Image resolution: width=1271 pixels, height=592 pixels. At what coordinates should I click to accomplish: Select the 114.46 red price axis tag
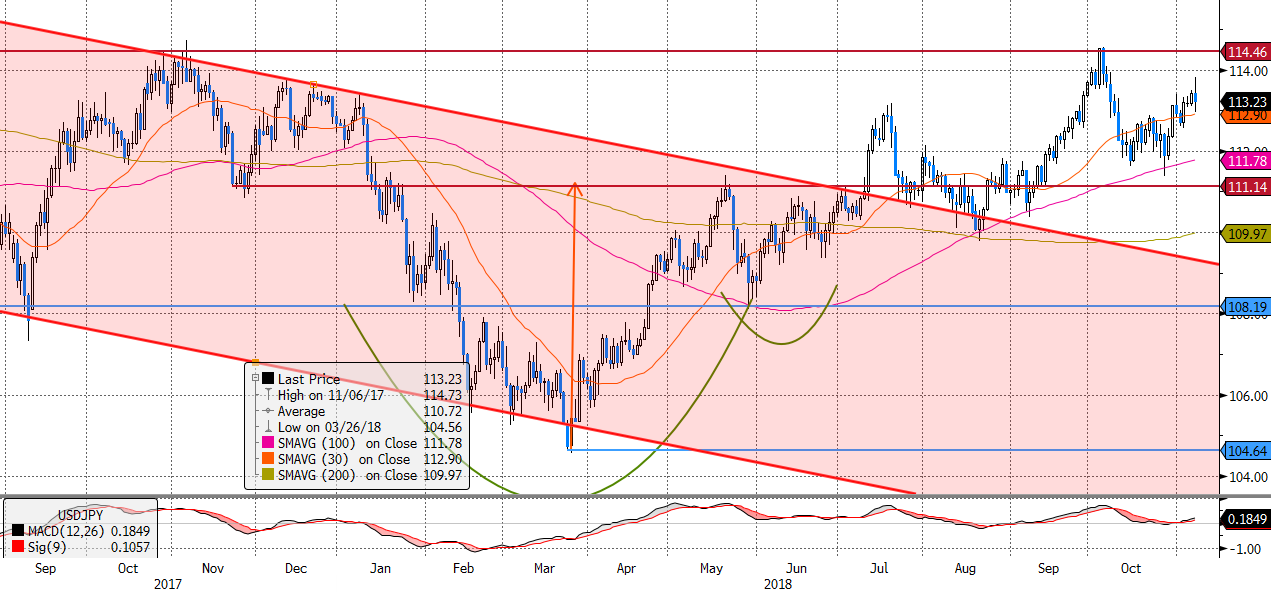[1247, 52]
